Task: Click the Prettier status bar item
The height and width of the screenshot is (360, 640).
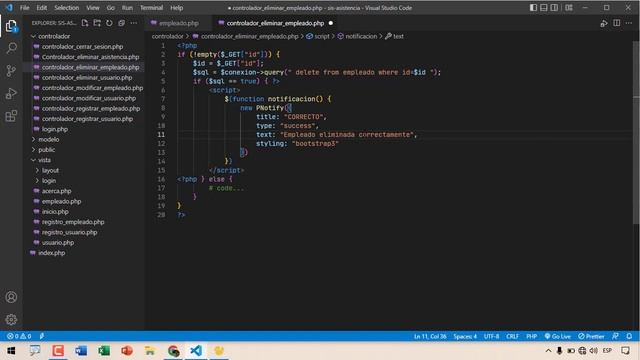Action: [591, 336]
